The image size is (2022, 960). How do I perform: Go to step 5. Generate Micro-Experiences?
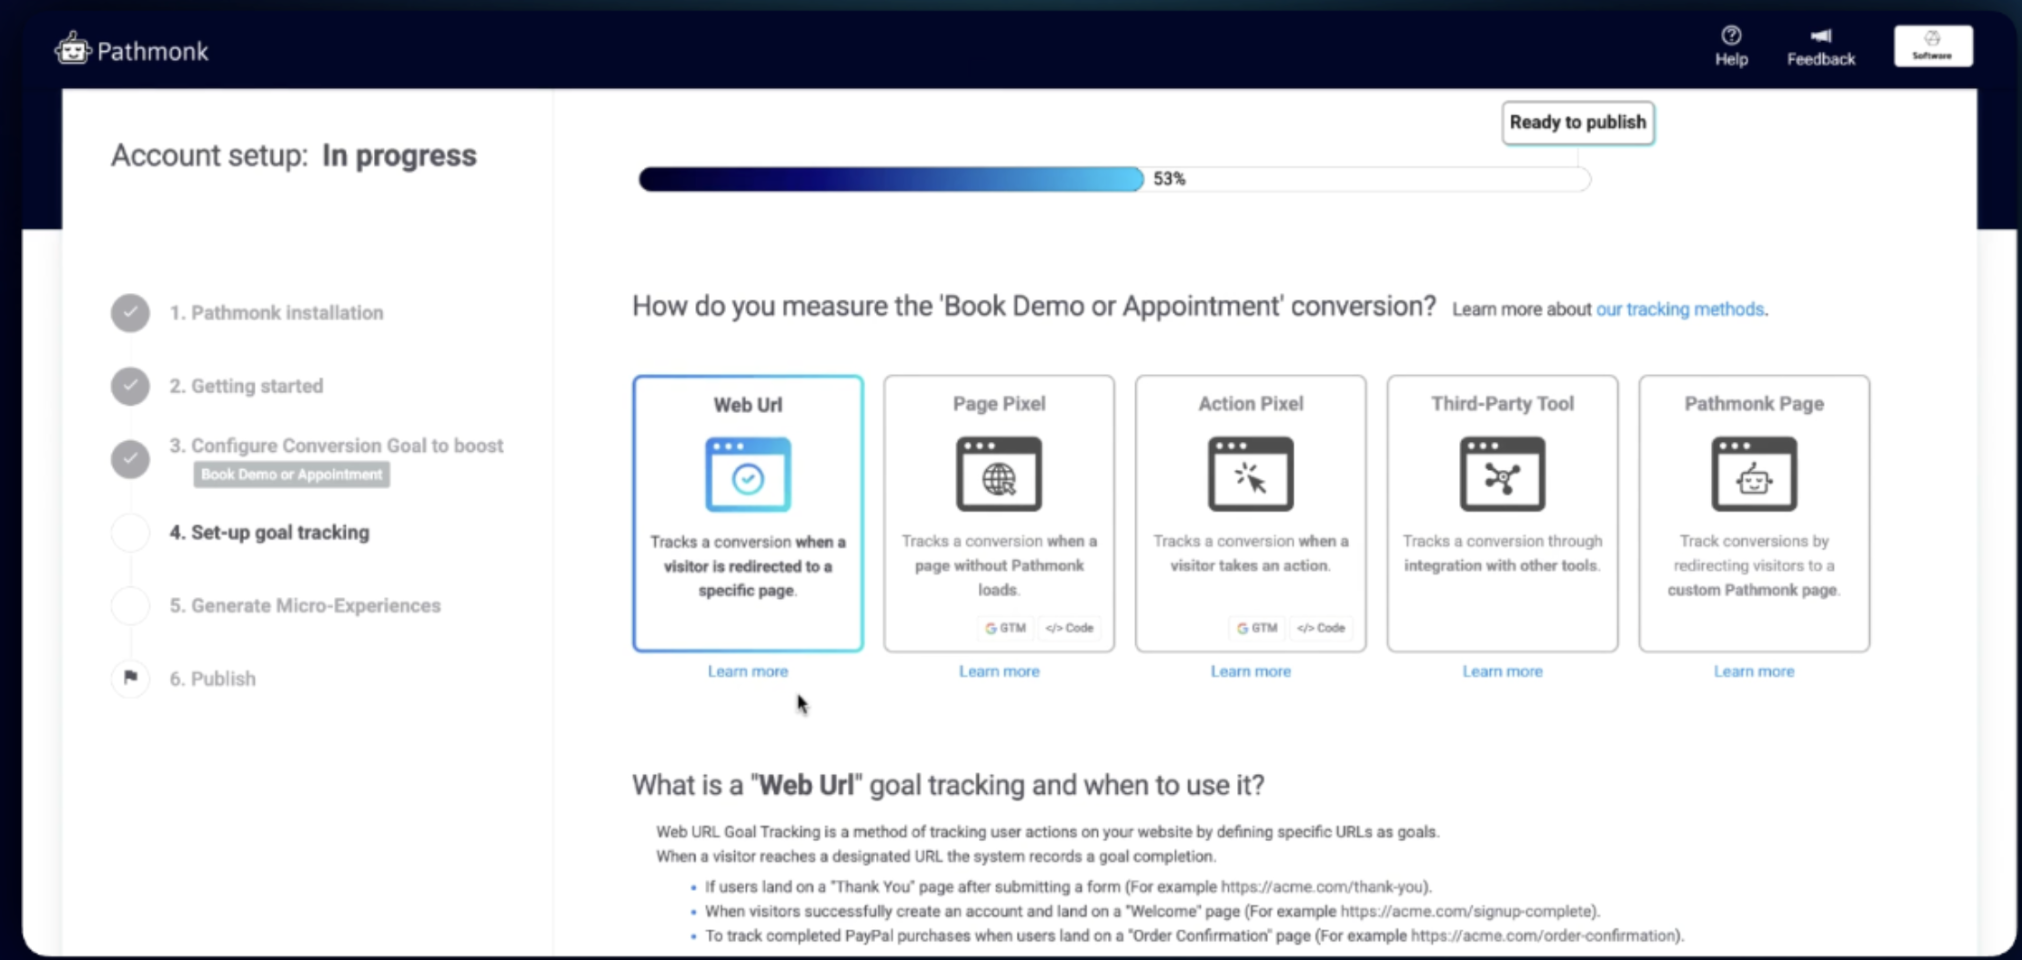(305, 605)
